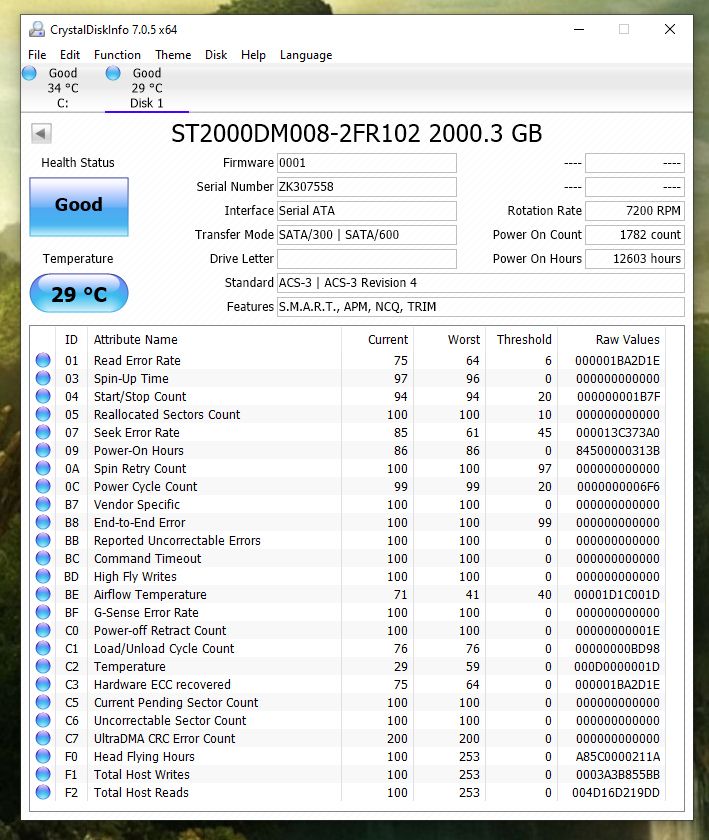This screenshot has height=840, width=709.
Task: Click the status orb of Hardware ECC recovered row
Action: coord(43,684)
